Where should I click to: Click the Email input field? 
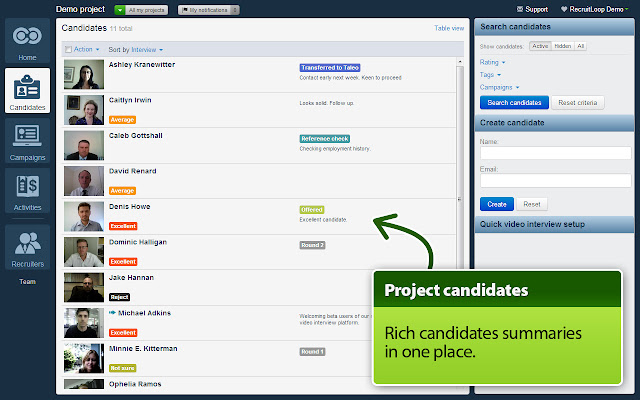[x=556, y=180]
